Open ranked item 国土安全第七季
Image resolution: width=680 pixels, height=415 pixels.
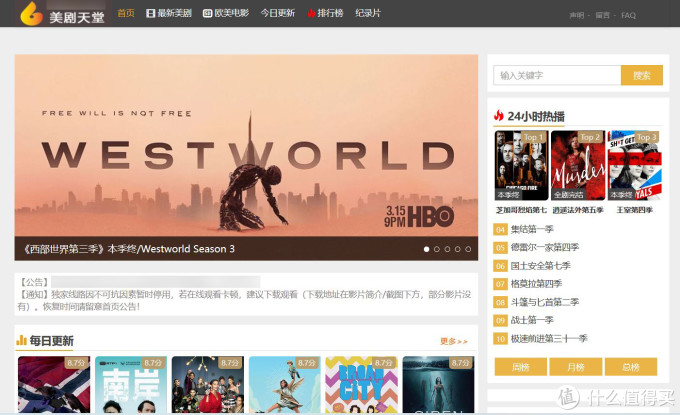pos(540,265)
